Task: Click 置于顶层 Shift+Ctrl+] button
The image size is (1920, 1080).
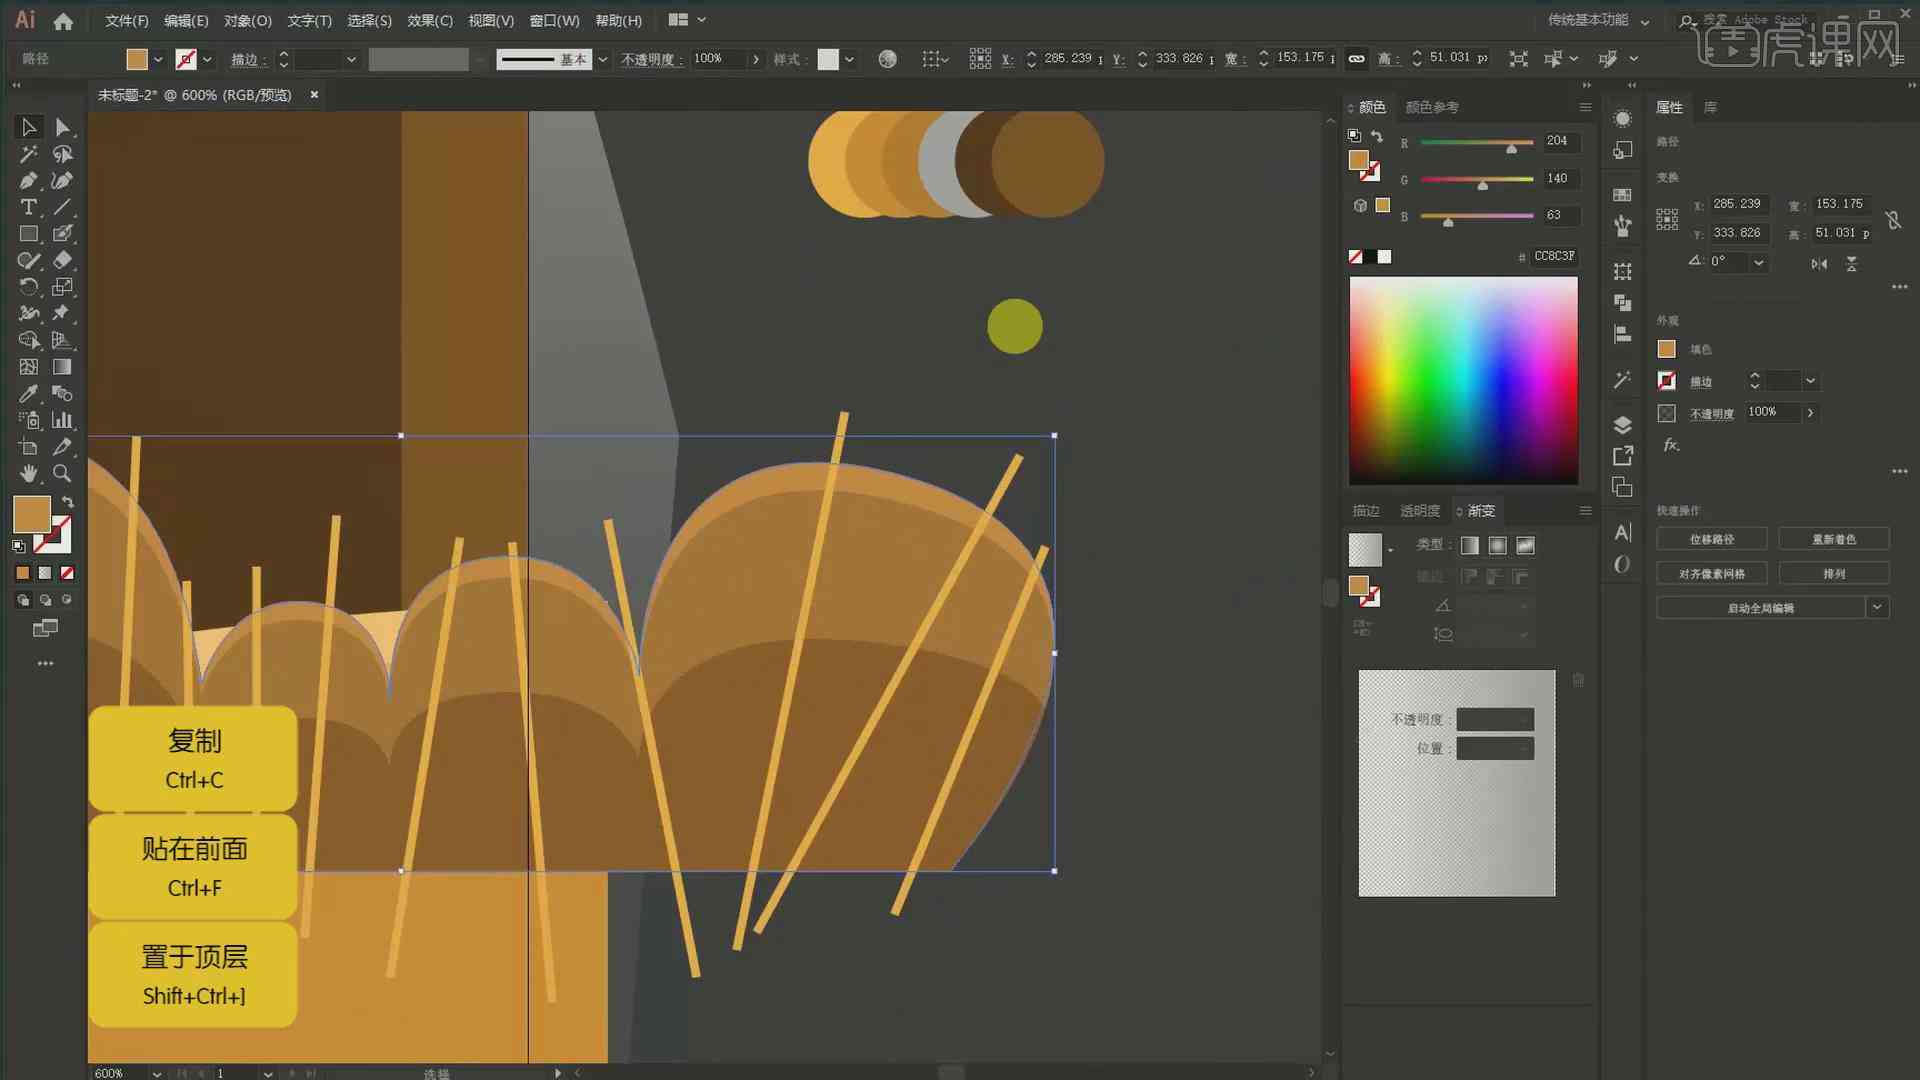Action: coord(194,972)
